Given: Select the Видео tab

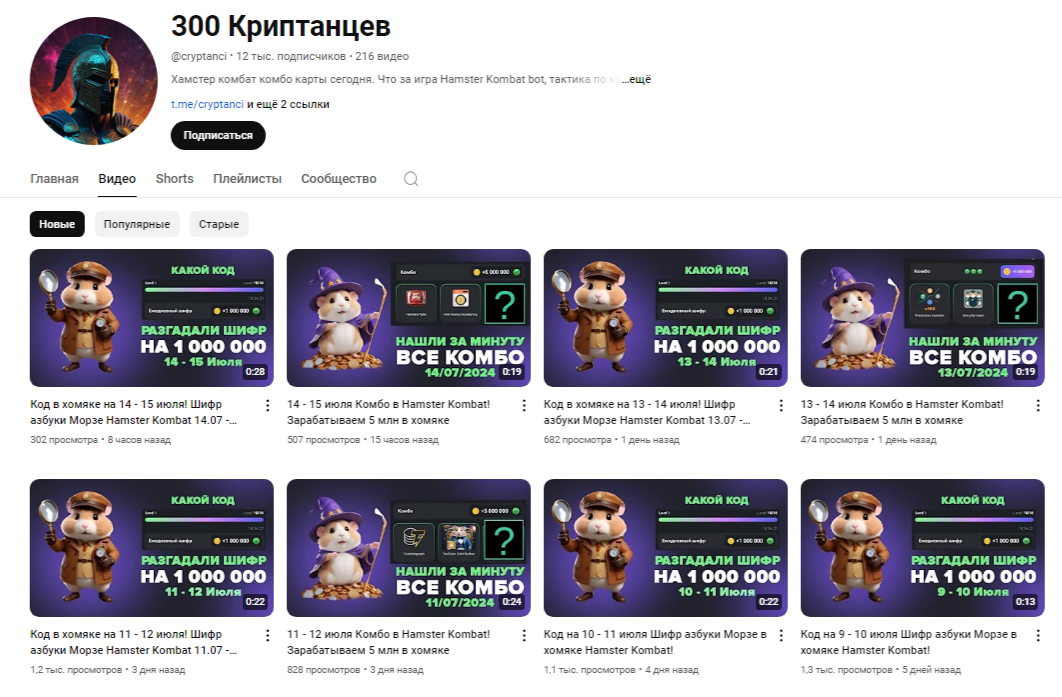Looking at the screenshot, I should (x=117, y=179).
